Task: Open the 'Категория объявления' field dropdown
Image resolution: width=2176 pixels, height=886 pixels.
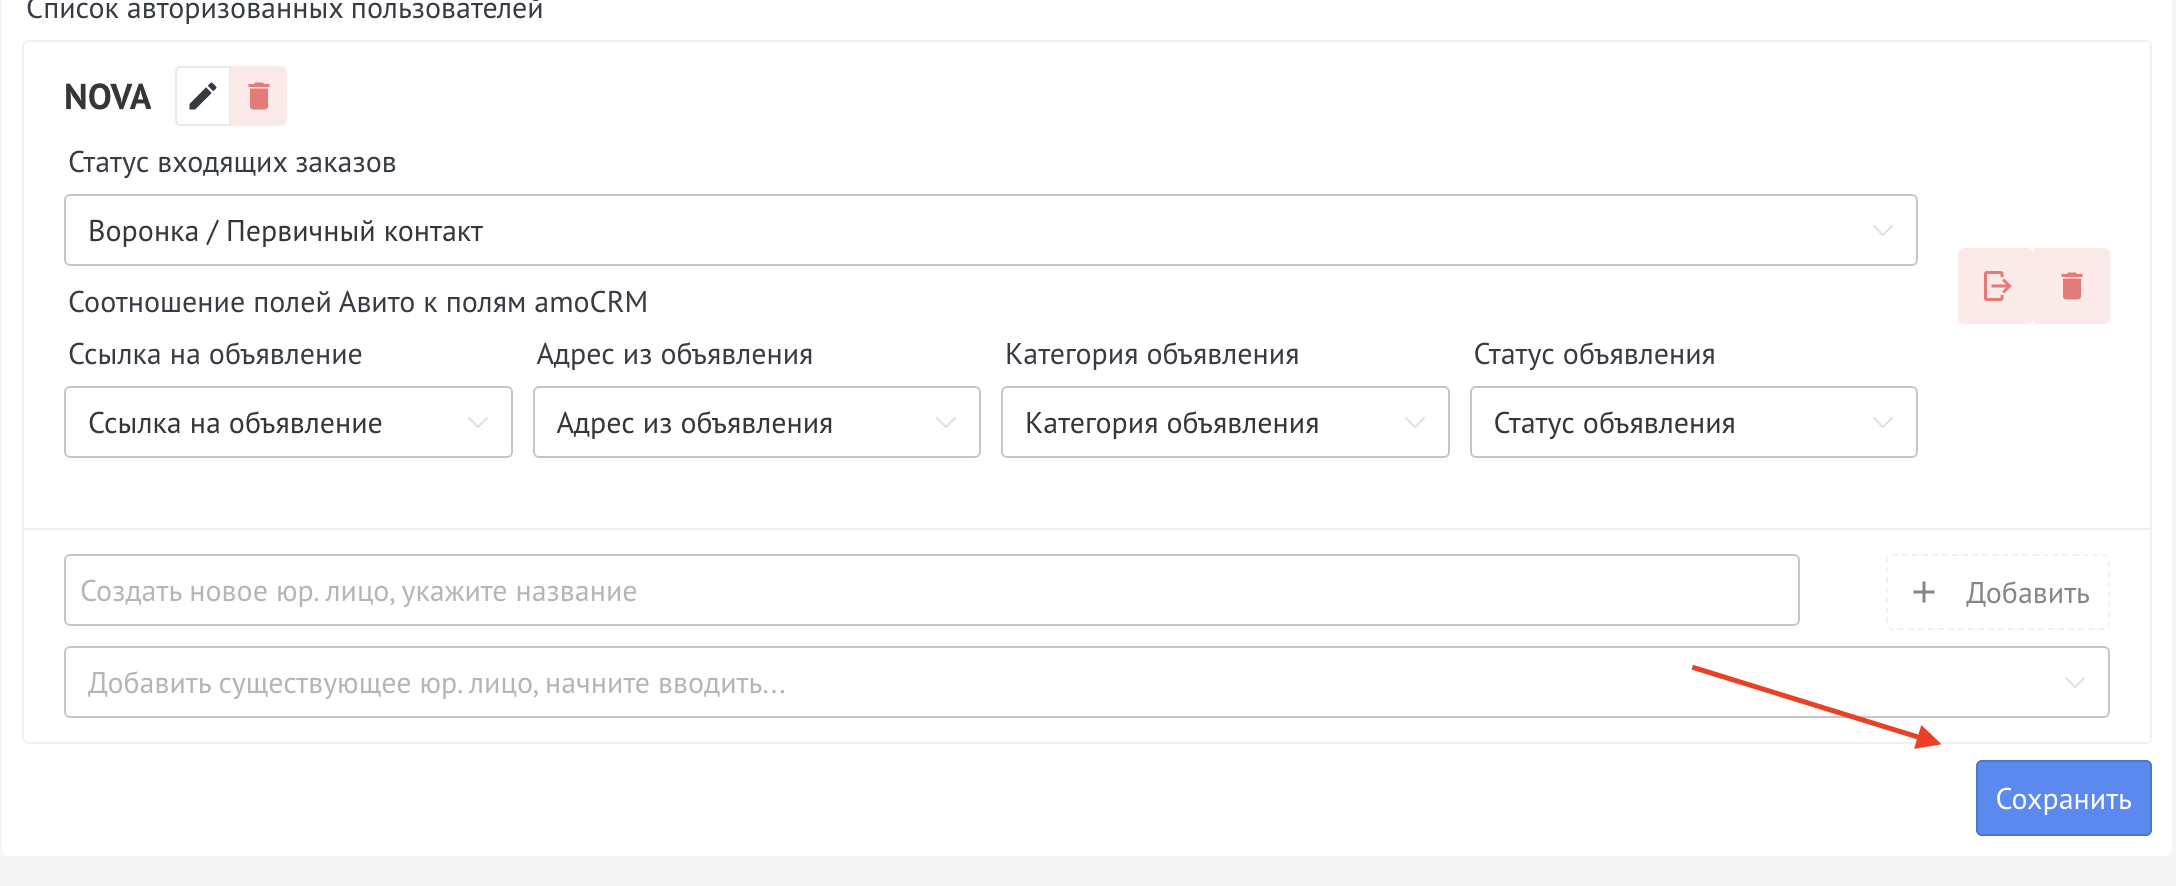Action: 1225,422
